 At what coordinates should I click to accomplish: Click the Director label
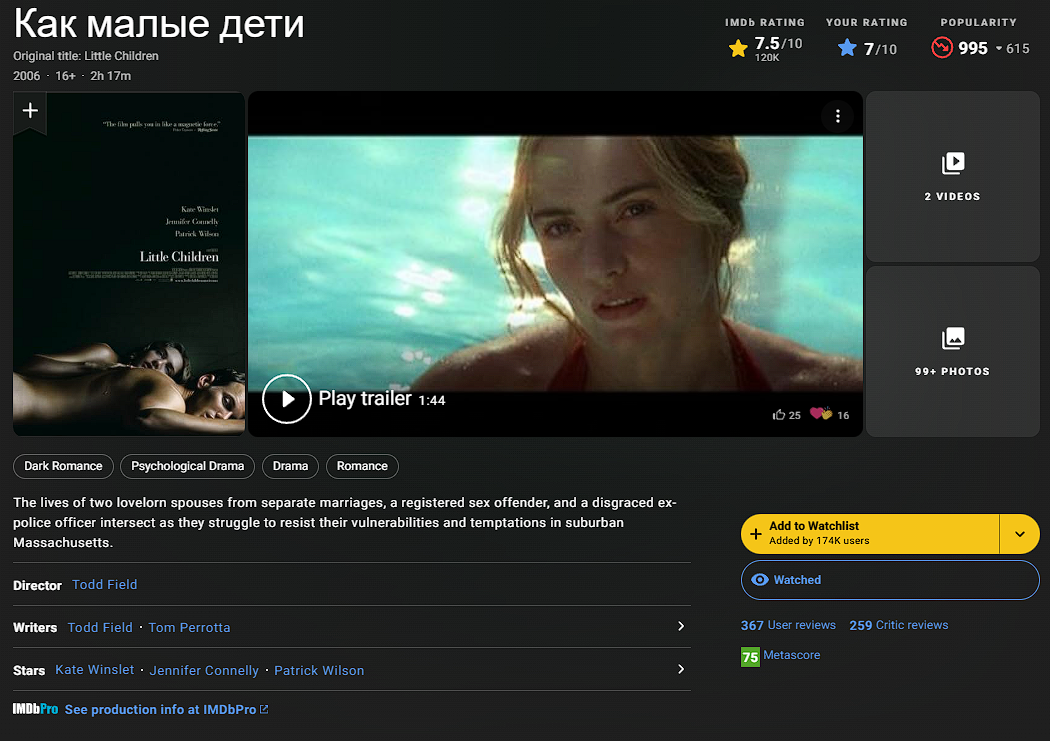[38, 586]
